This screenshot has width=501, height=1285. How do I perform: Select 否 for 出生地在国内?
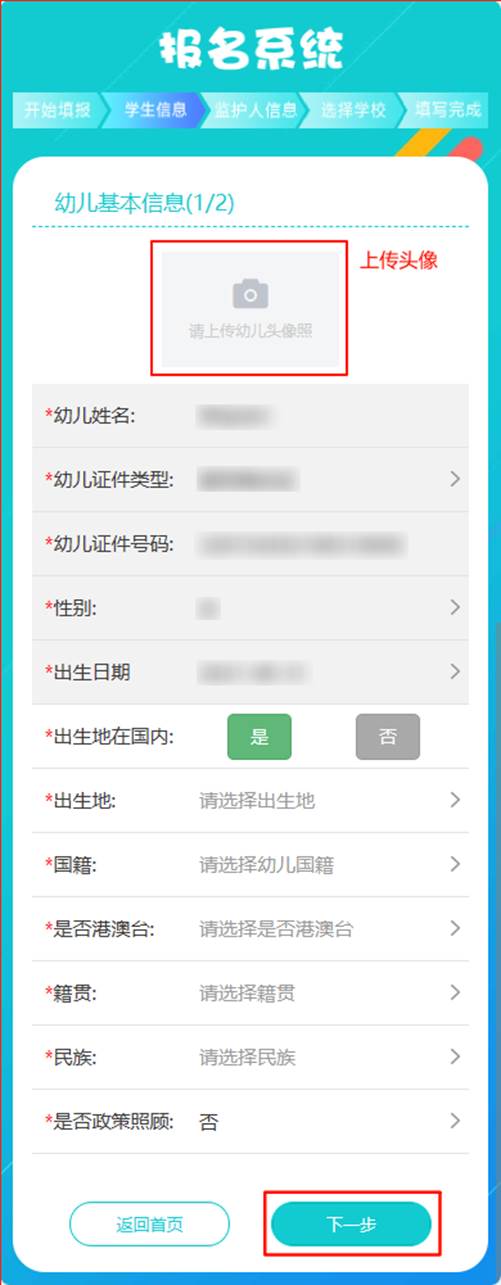pos(388,737)
